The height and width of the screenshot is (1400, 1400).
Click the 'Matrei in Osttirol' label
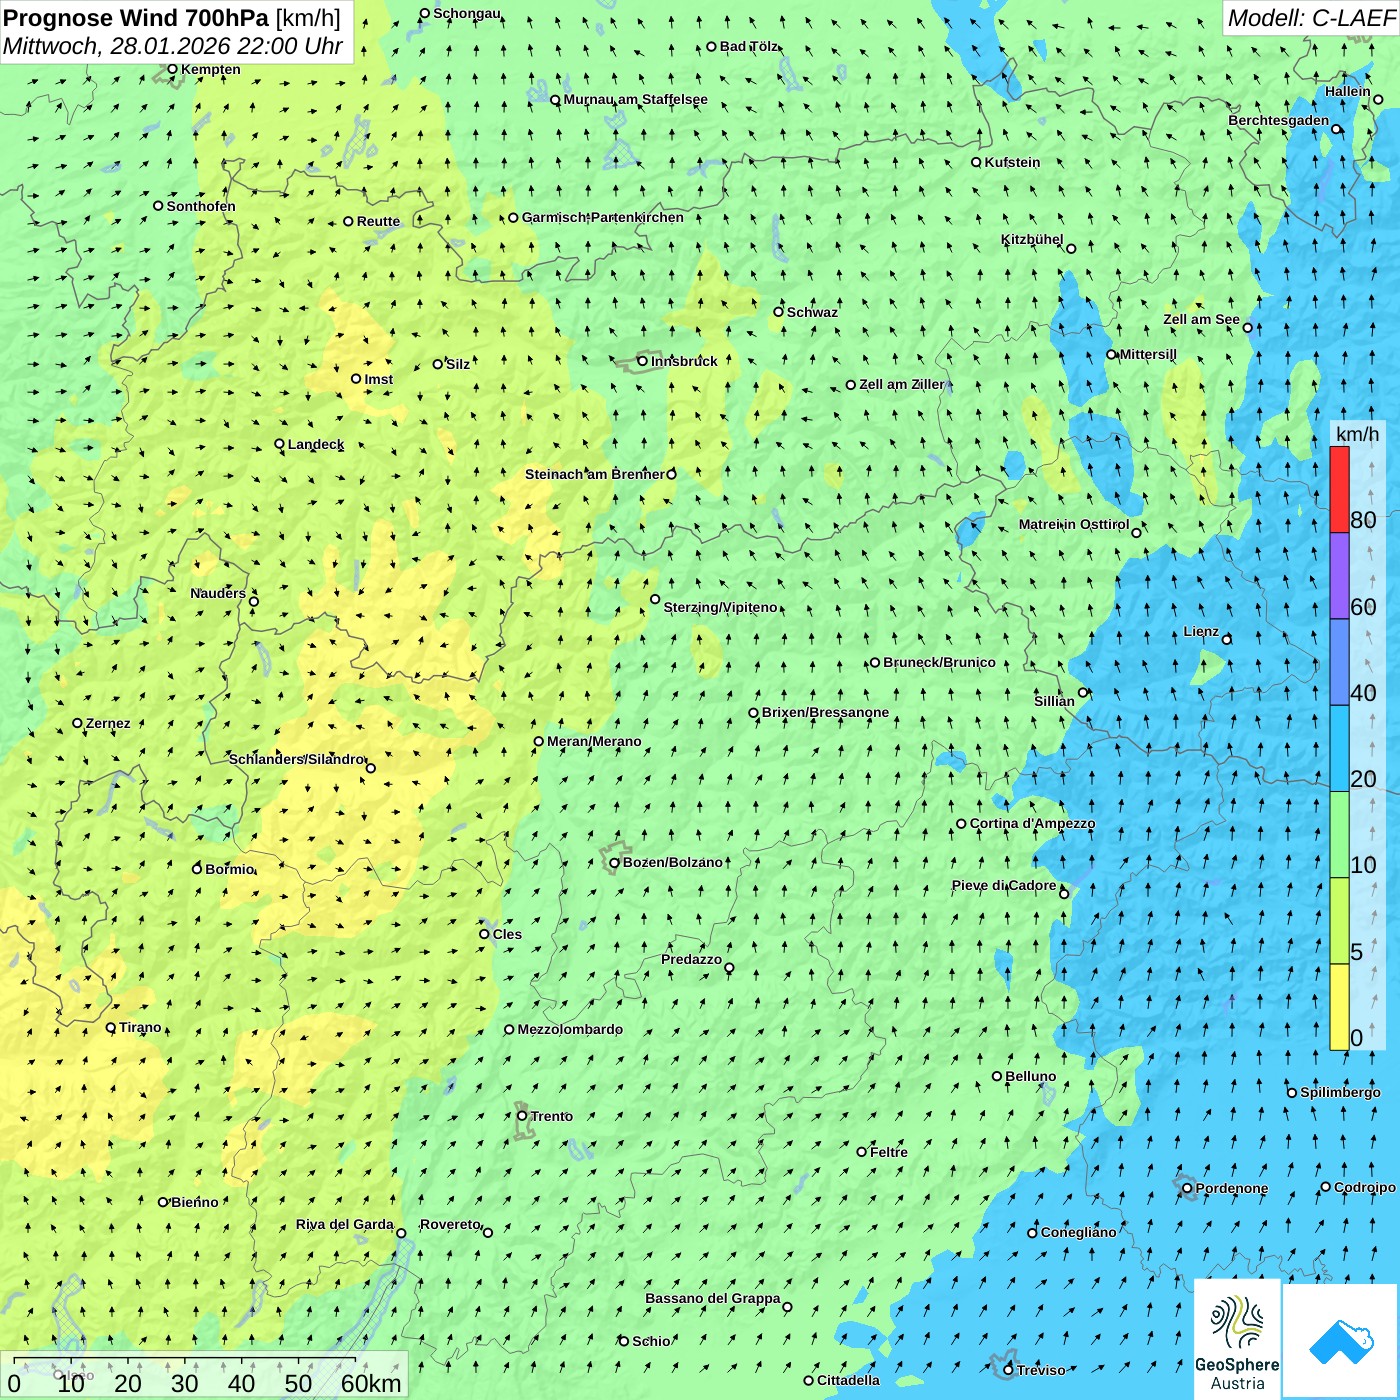pos(1074,524)
